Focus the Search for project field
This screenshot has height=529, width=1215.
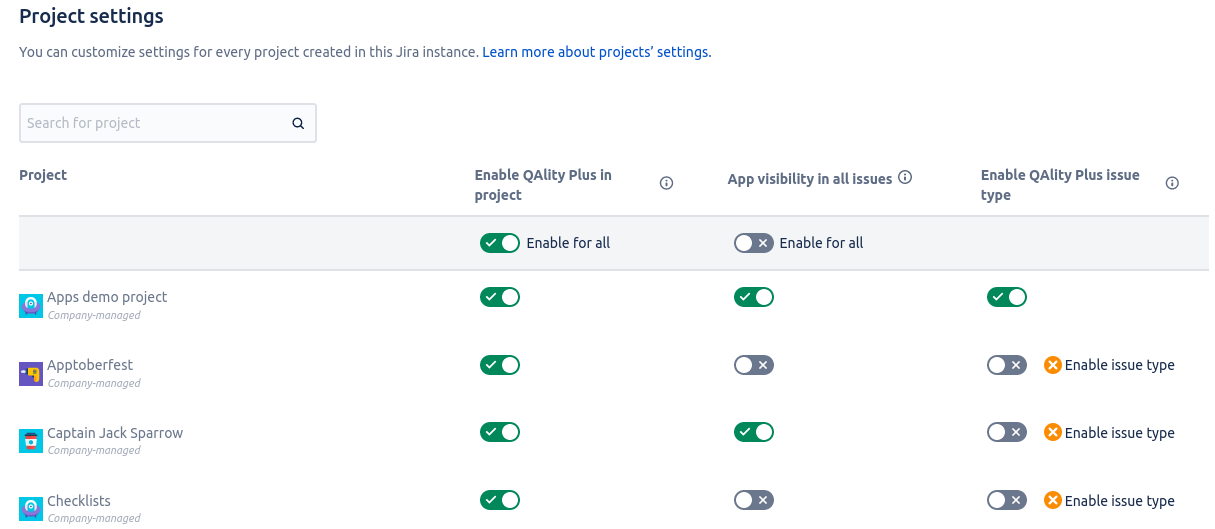click(x=168, y=123)
